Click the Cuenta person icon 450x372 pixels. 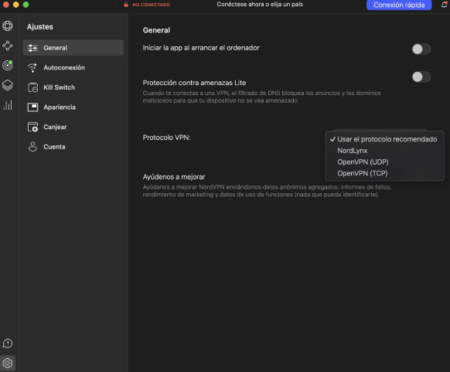[33, 147]
